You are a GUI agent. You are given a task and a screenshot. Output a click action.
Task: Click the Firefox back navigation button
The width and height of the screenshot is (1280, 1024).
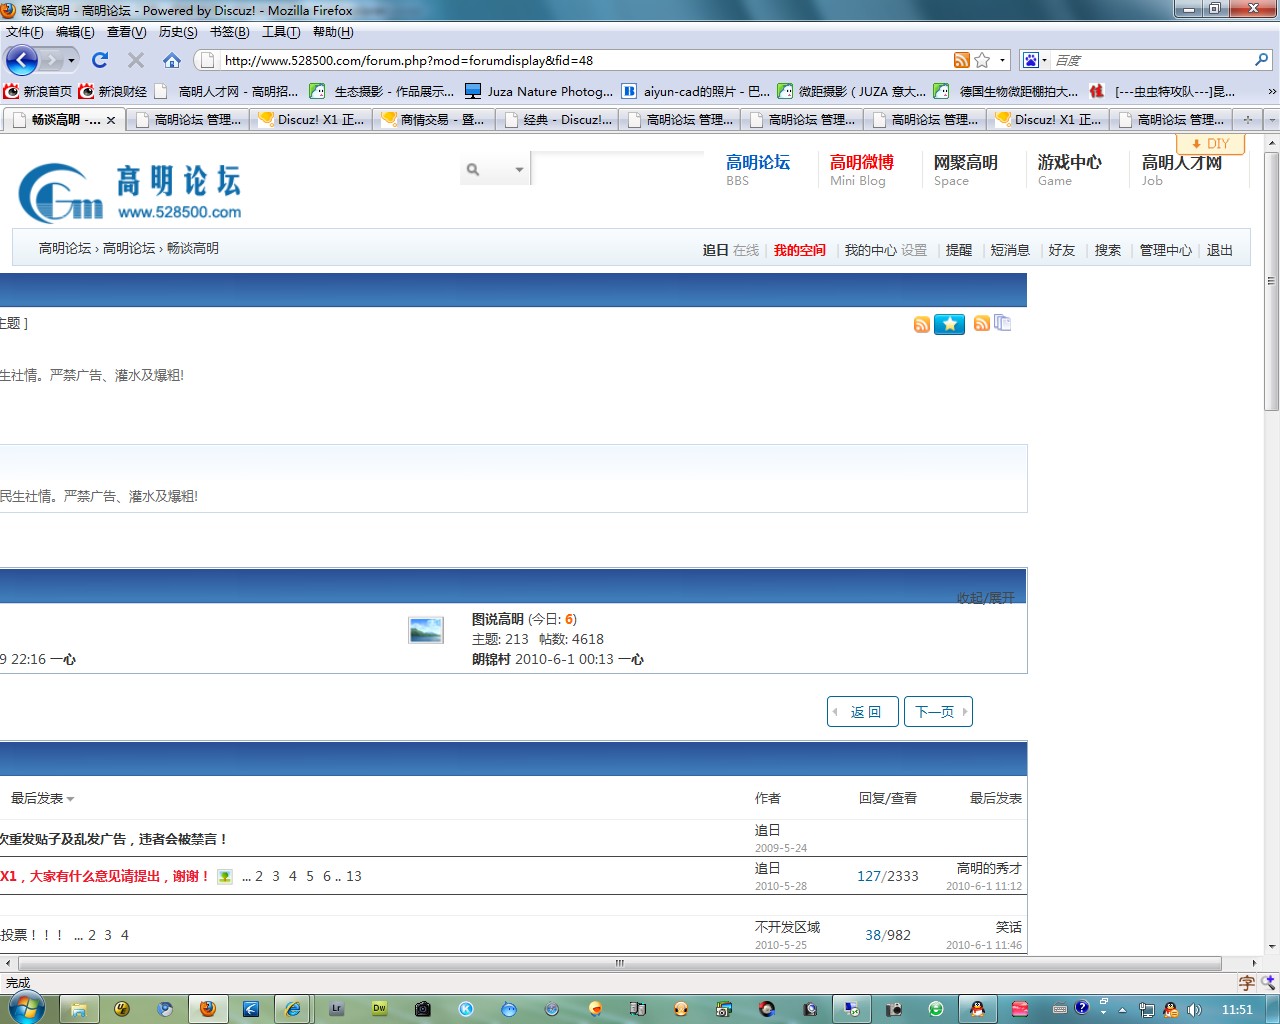tap(21, 60)
